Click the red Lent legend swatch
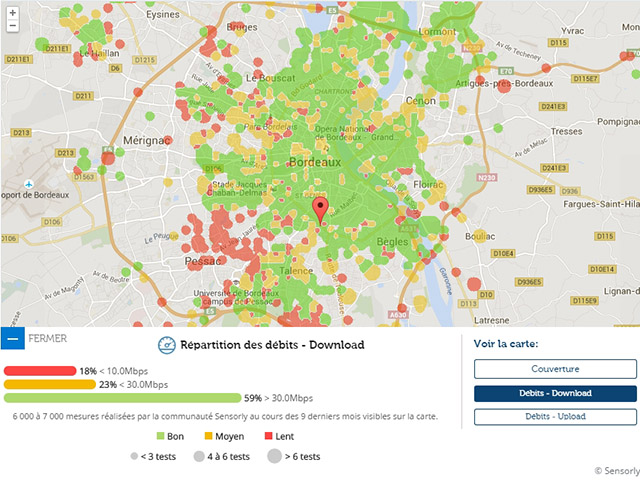 [x=270, y=437]
